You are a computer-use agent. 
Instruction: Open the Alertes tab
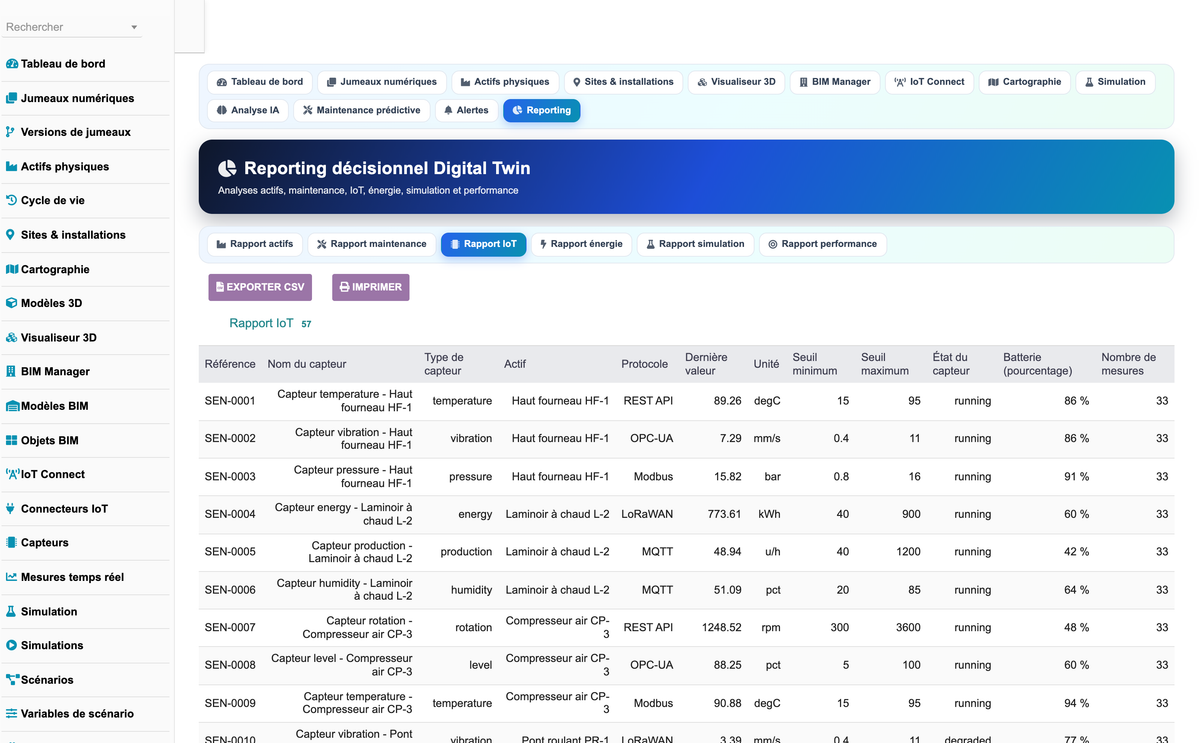coord(466,110)
